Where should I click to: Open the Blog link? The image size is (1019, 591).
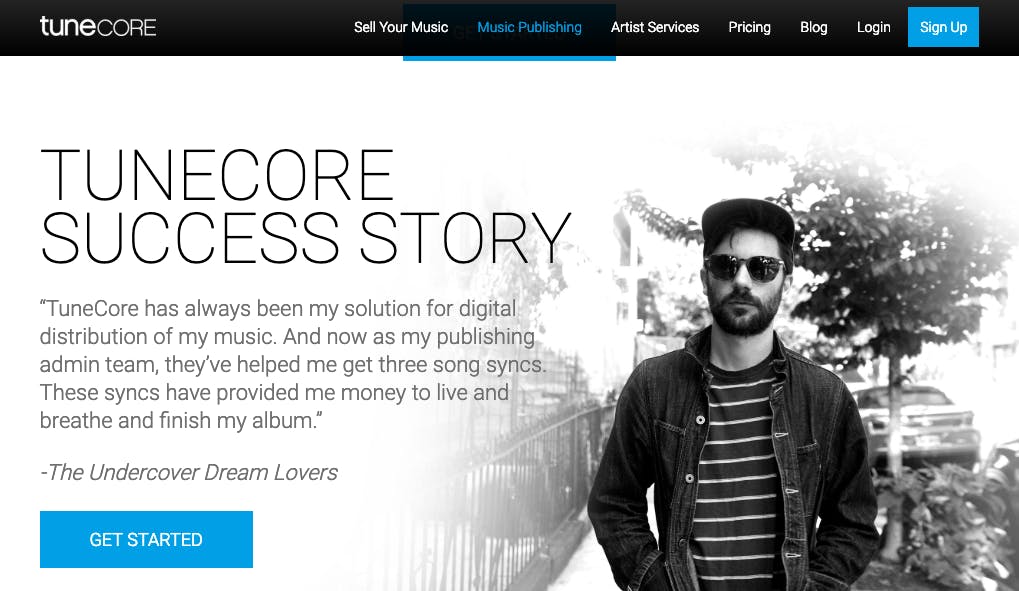pos(813,27)
